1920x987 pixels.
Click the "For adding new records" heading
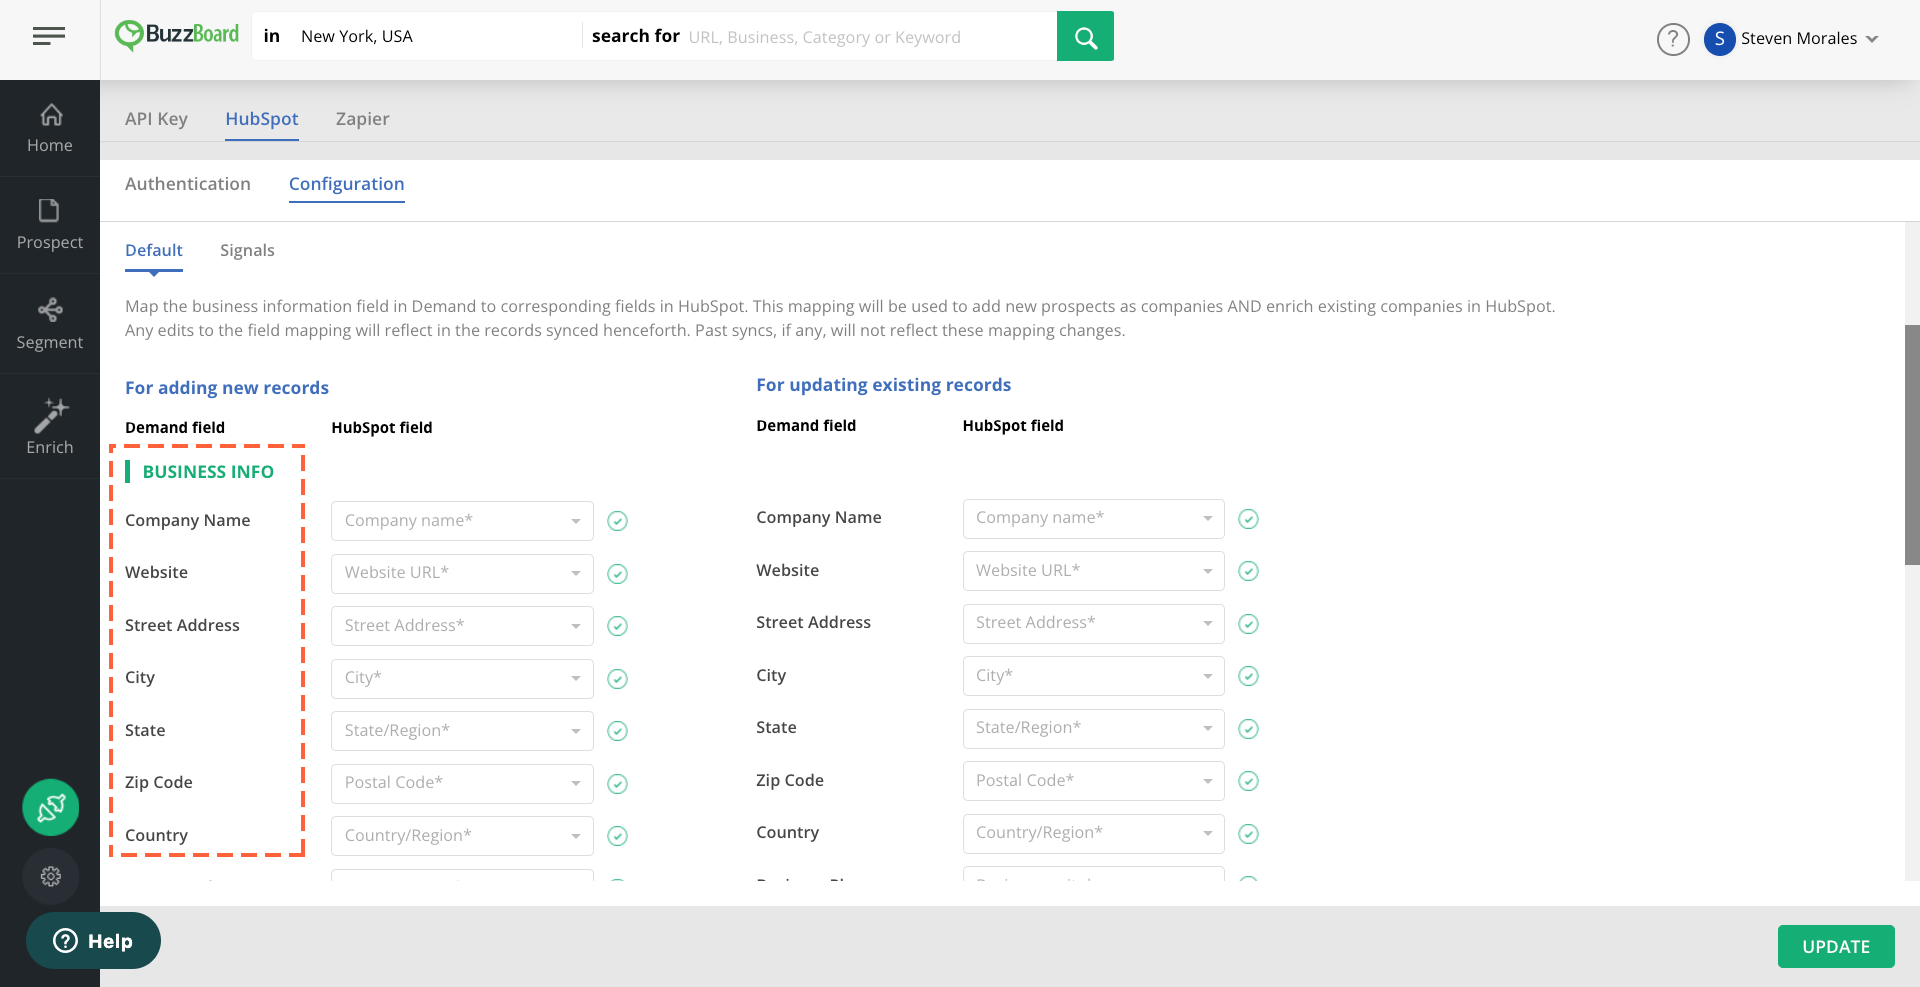[227, 388]
